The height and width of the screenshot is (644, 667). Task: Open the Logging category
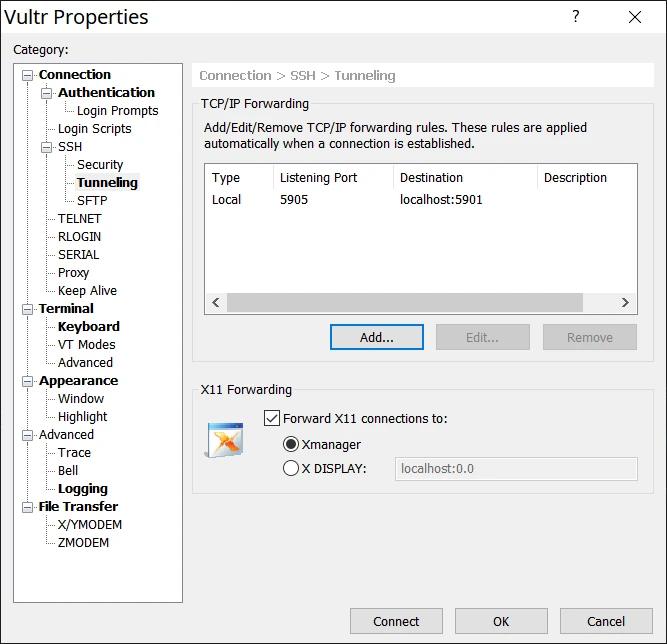pos(83,489)
